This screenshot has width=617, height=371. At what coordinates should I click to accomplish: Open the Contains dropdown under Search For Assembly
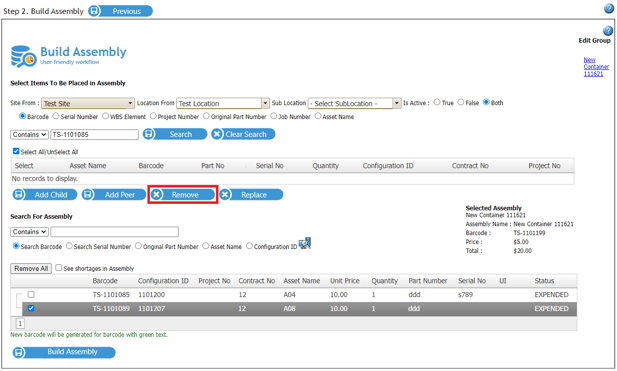[x=30, y=232]
